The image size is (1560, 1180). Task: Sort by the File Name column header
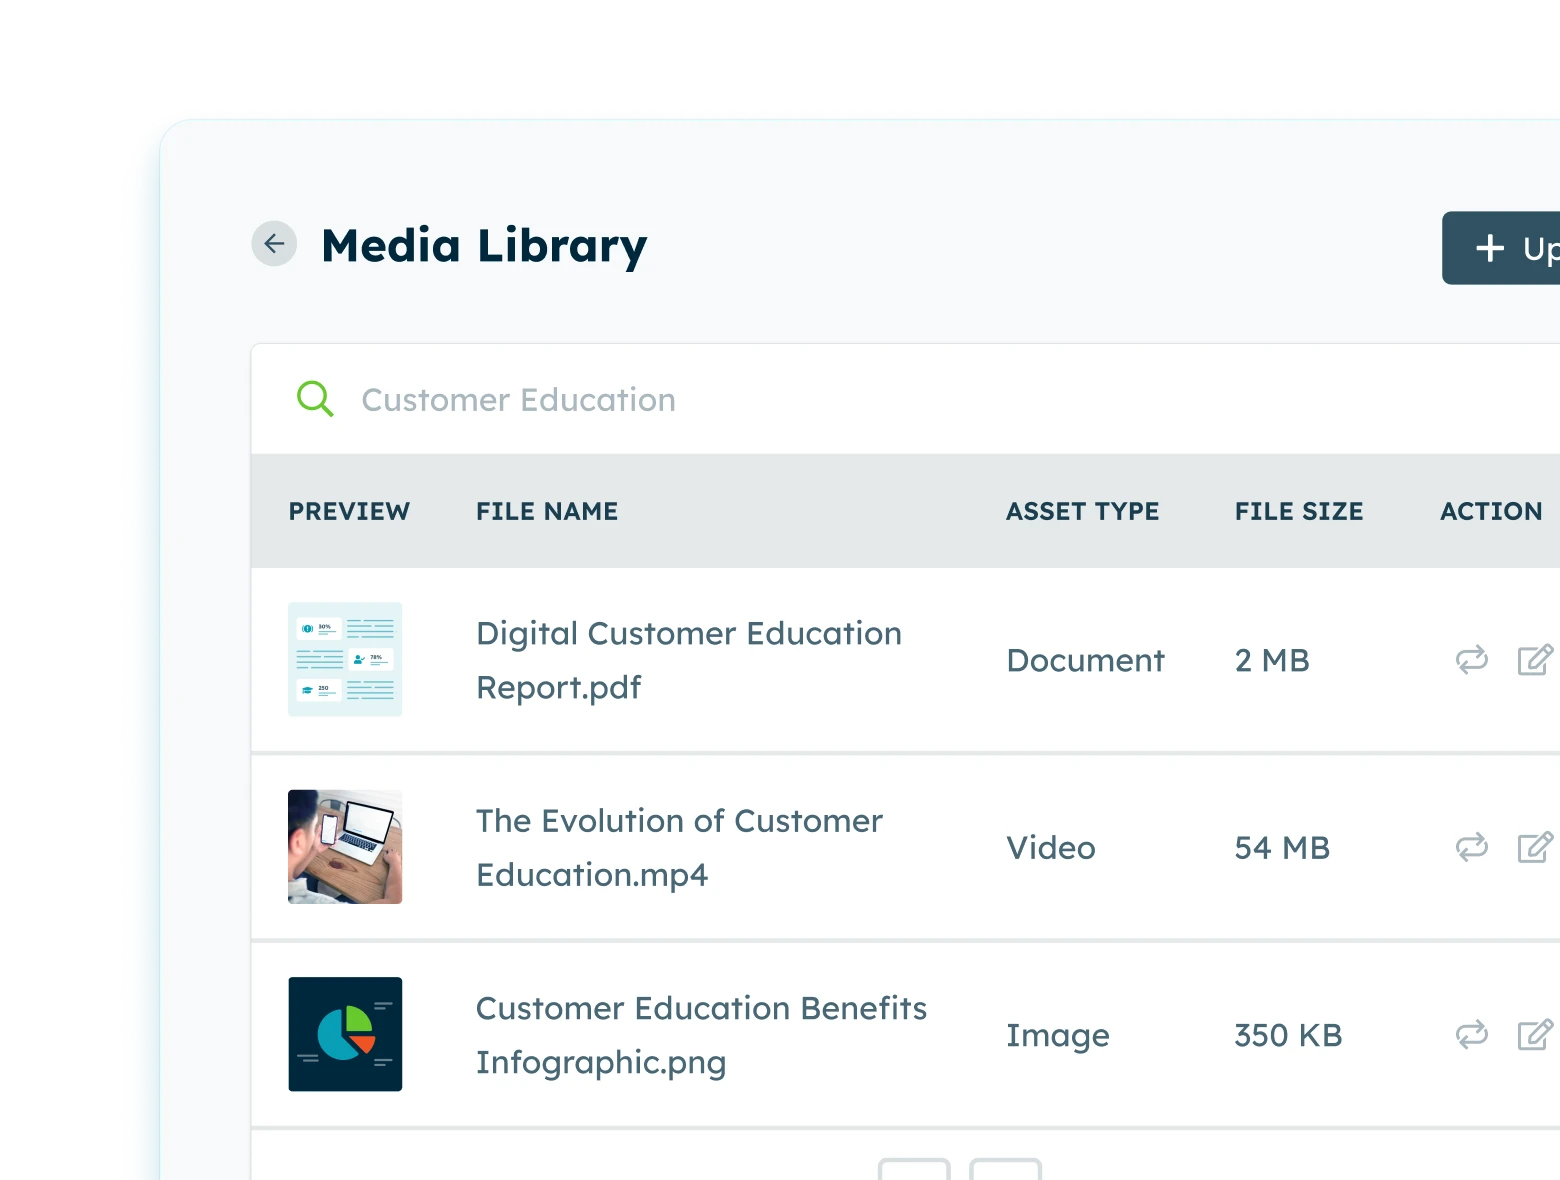pyautogui.click(x=547, y=511)
